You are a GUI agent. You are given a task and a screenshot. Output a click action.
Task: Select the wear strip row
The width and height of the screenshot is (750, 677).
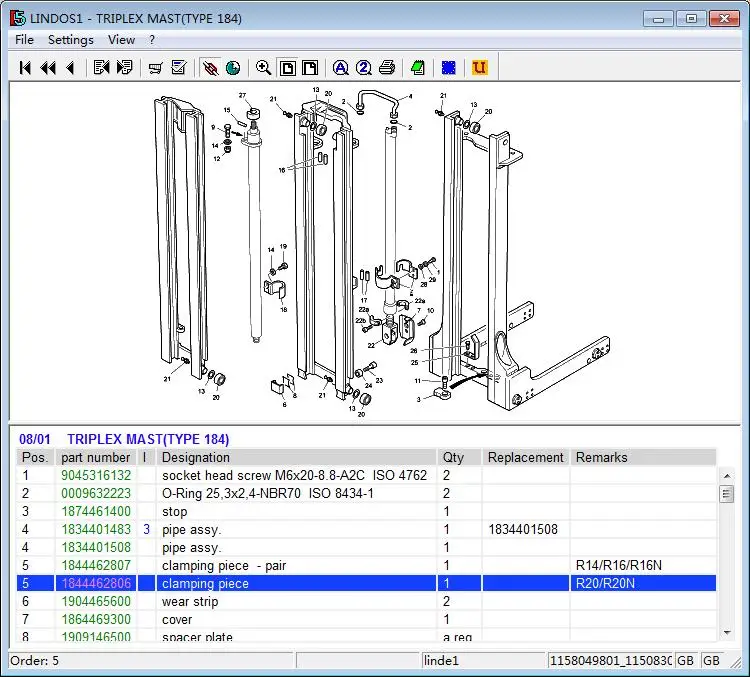[x=190, y=602]
